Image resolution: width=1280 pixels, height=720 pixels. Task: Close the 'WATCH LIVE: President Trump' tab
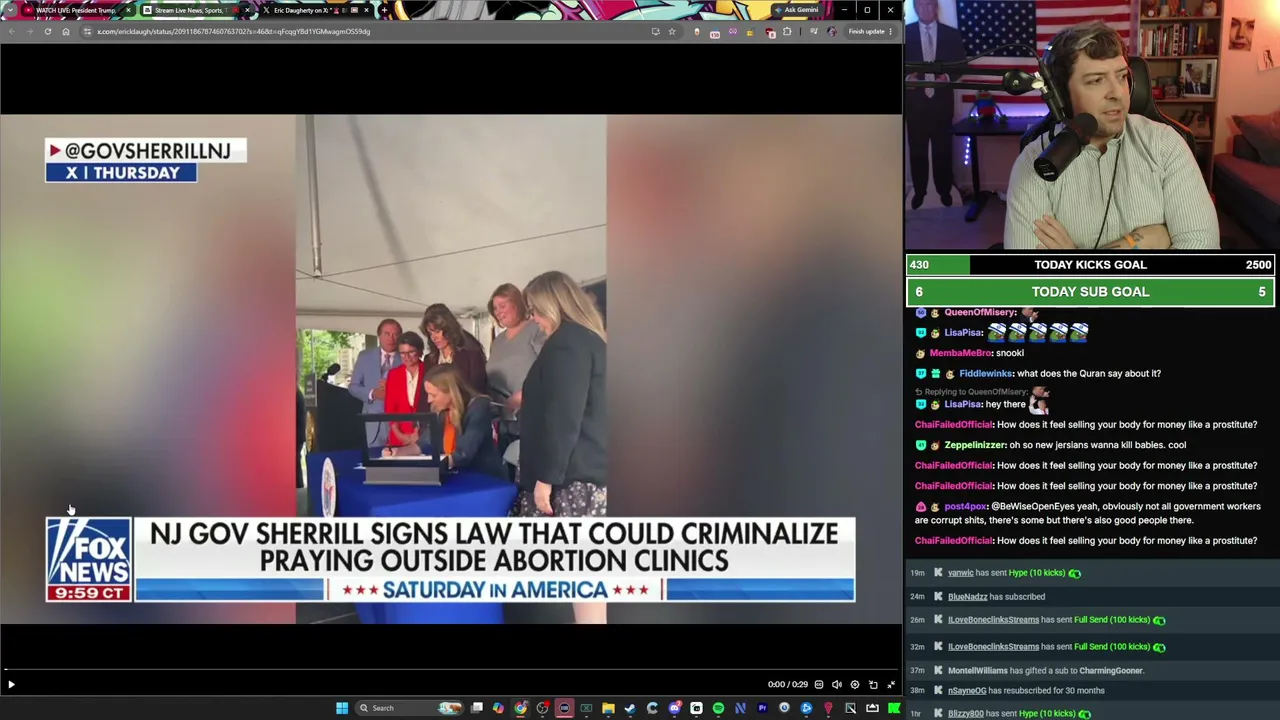point(128,10)
